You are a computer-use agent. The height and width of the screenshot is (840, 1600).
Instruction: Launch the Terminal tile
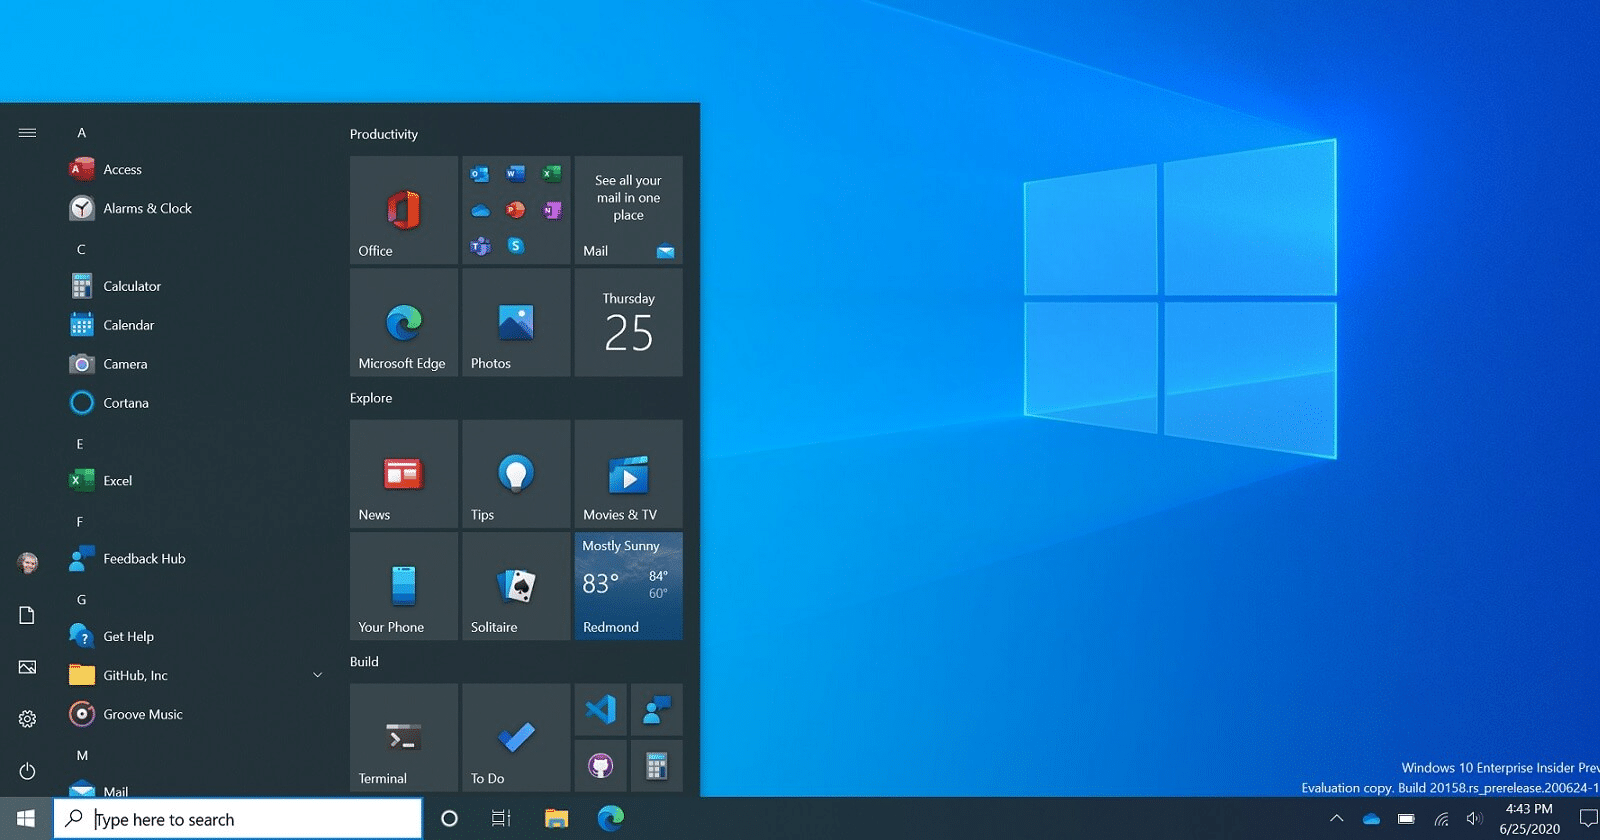tap(404, 739)
